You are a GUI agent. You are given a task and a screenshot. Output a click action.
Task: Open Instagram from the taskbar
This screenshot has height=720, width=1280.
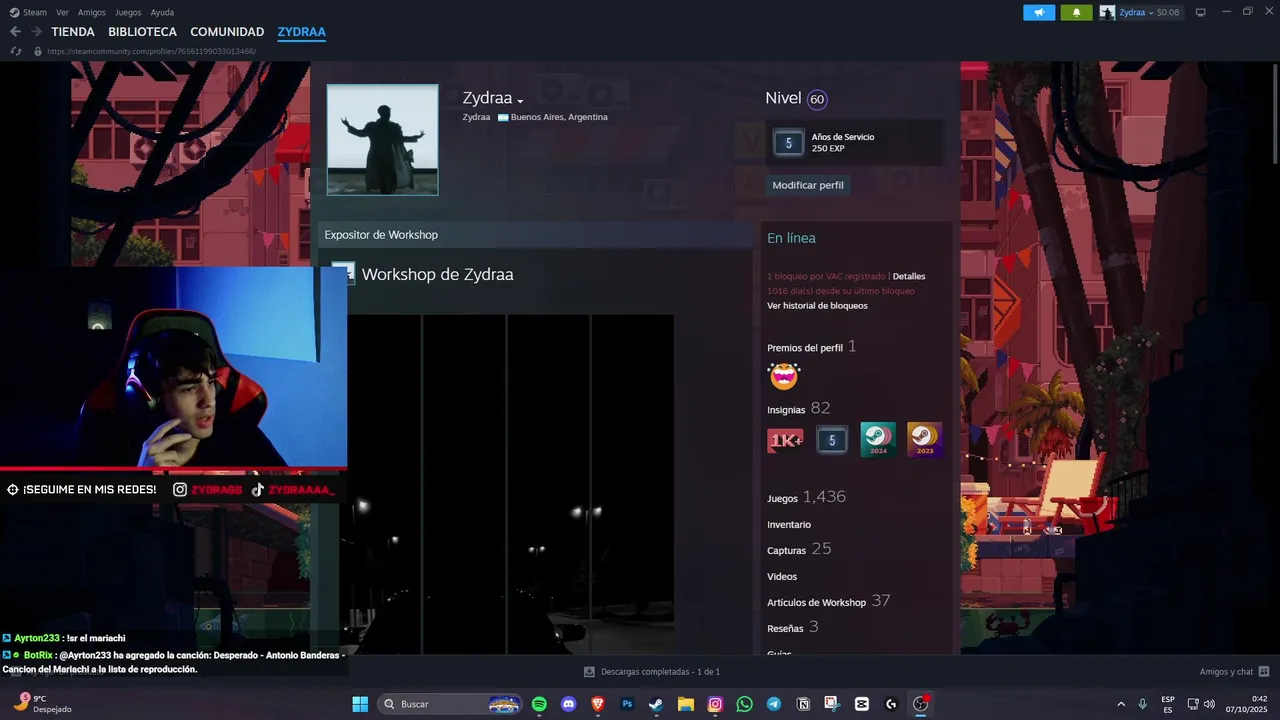(x=715, y=704)
